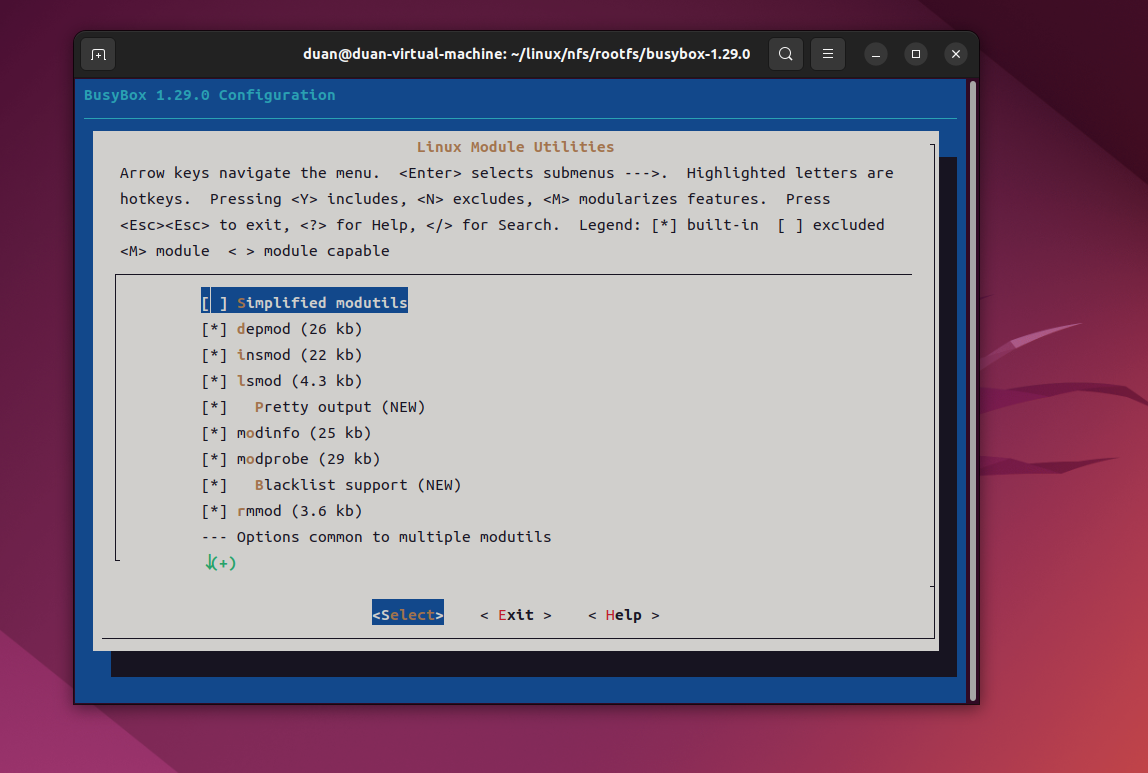The width and height of the screenshot is (1148, 773).
Task: Click the 'BusyBox 1.29.0 Configuration' title text
Action: pos(209,95)
